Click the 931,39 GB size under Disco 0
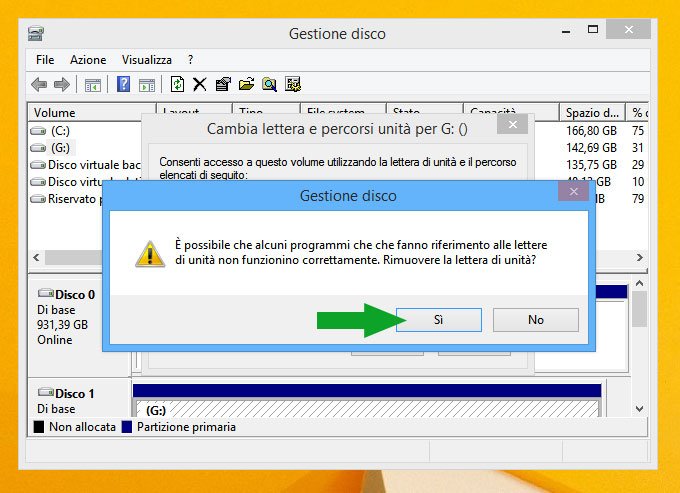 [x=62, y=325]
